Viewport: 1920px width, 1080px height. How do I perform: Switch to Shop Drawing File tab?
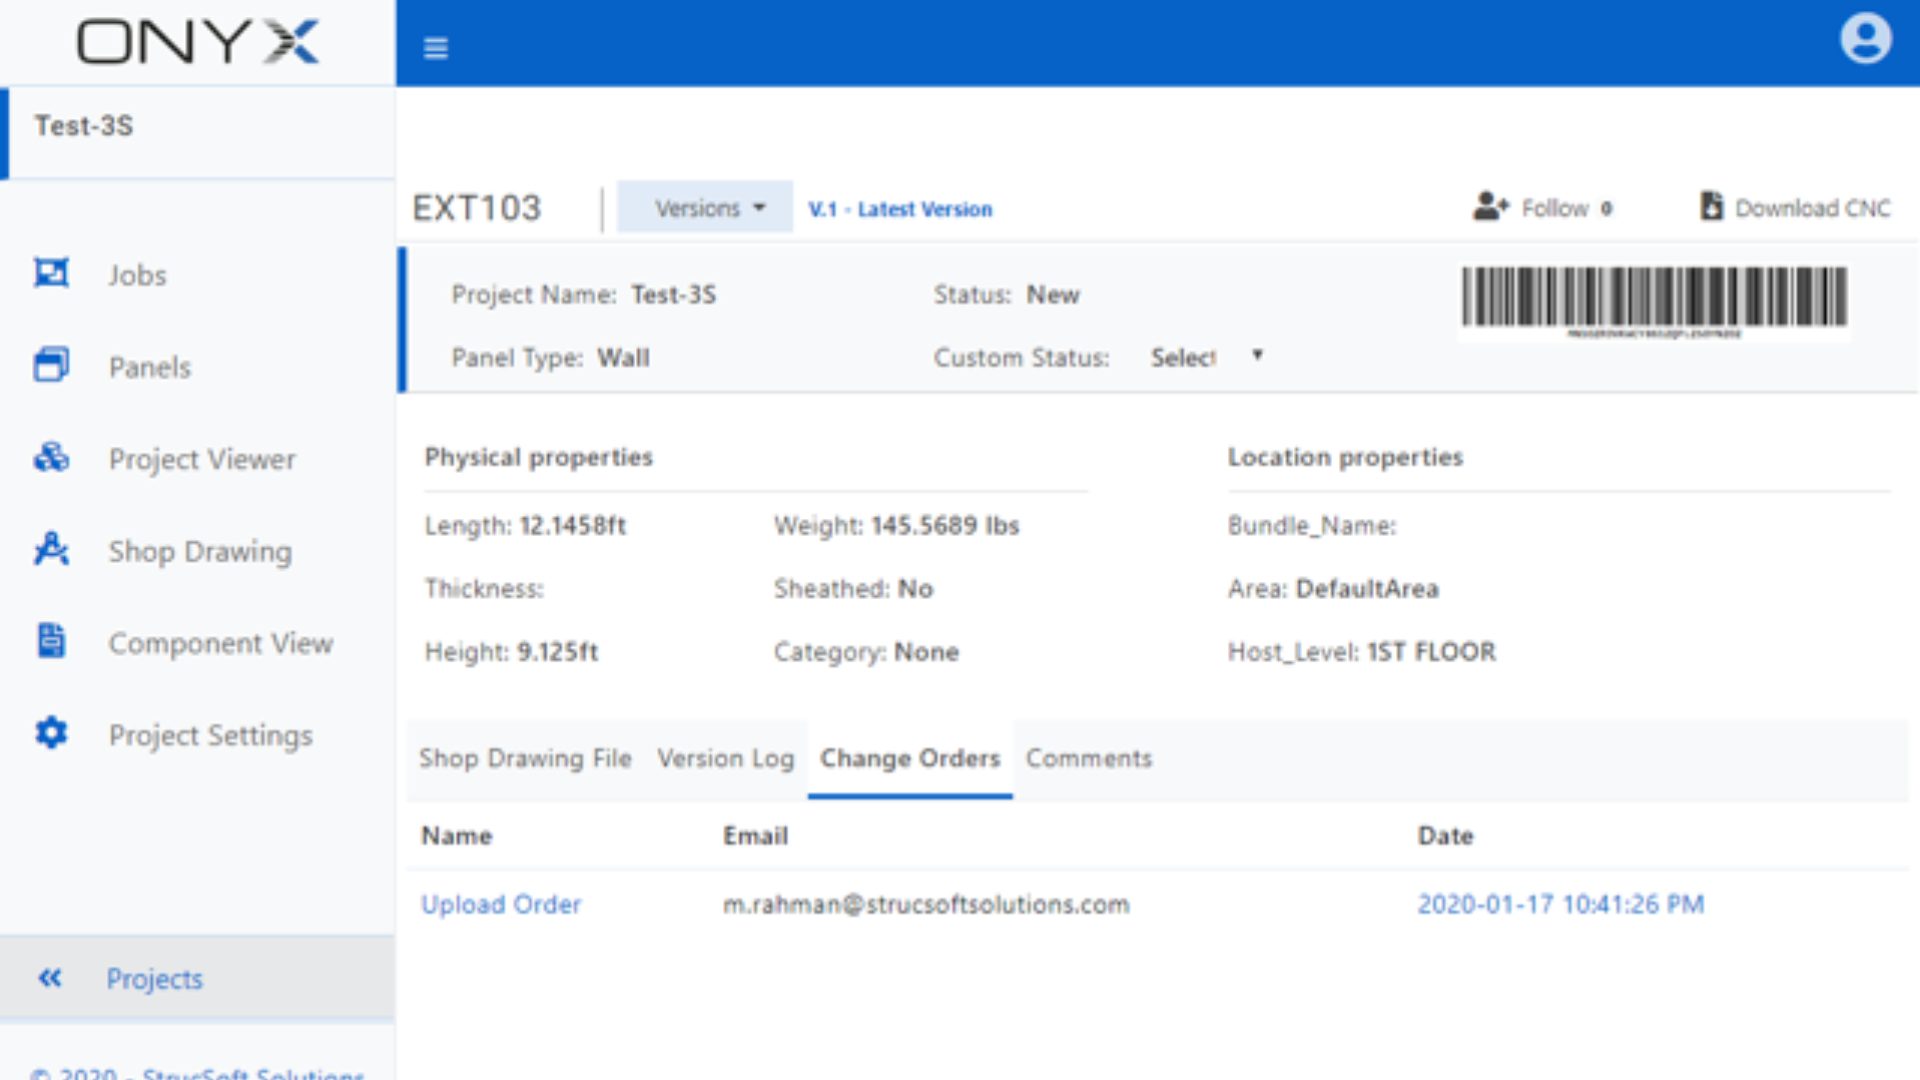pos(524,758)
